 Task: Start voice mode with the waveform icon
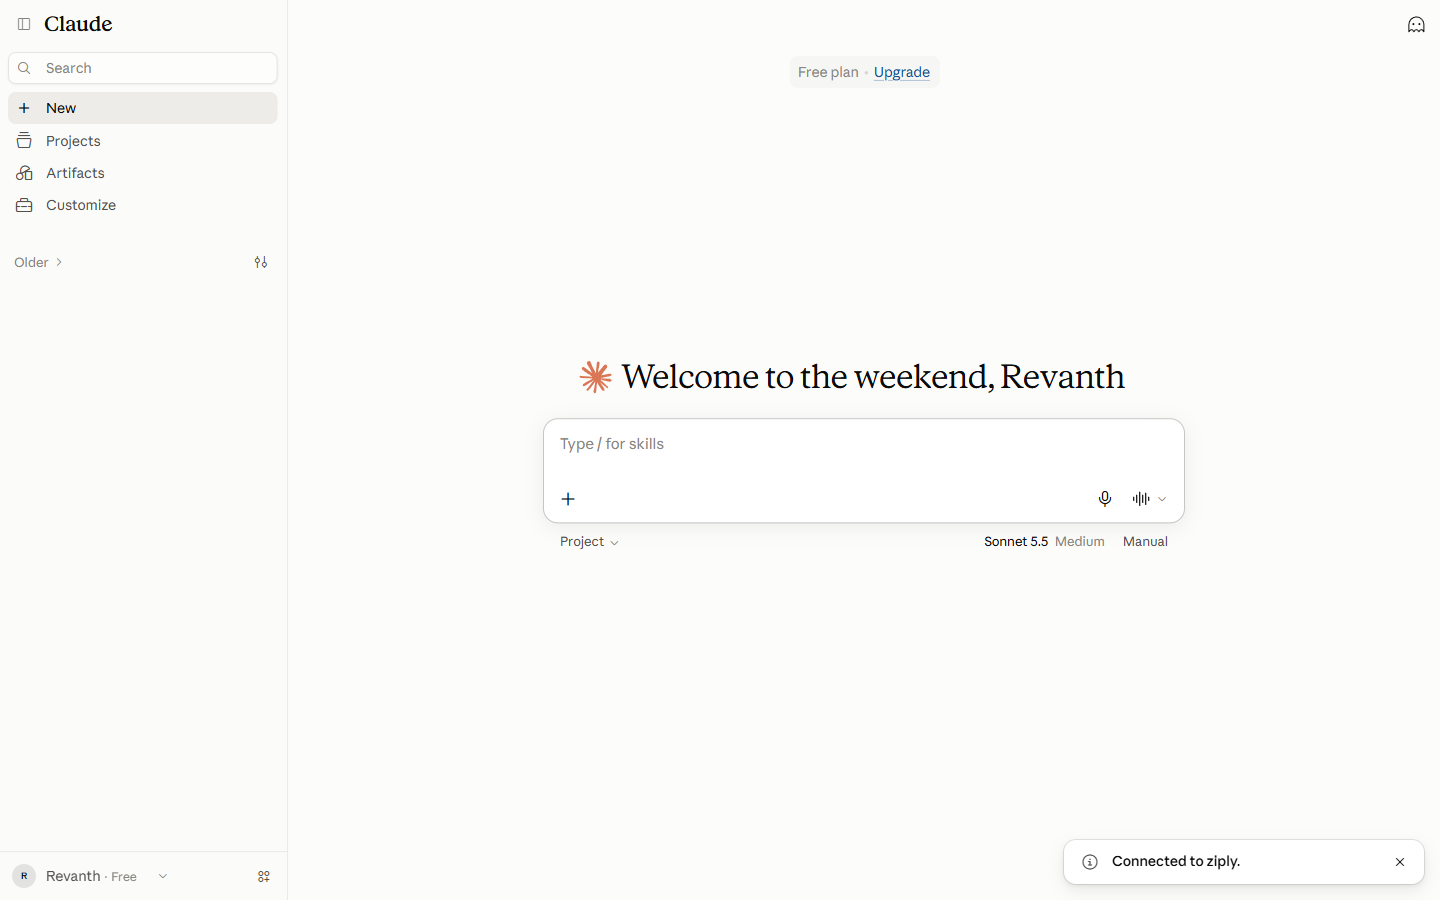[1141, 499]
